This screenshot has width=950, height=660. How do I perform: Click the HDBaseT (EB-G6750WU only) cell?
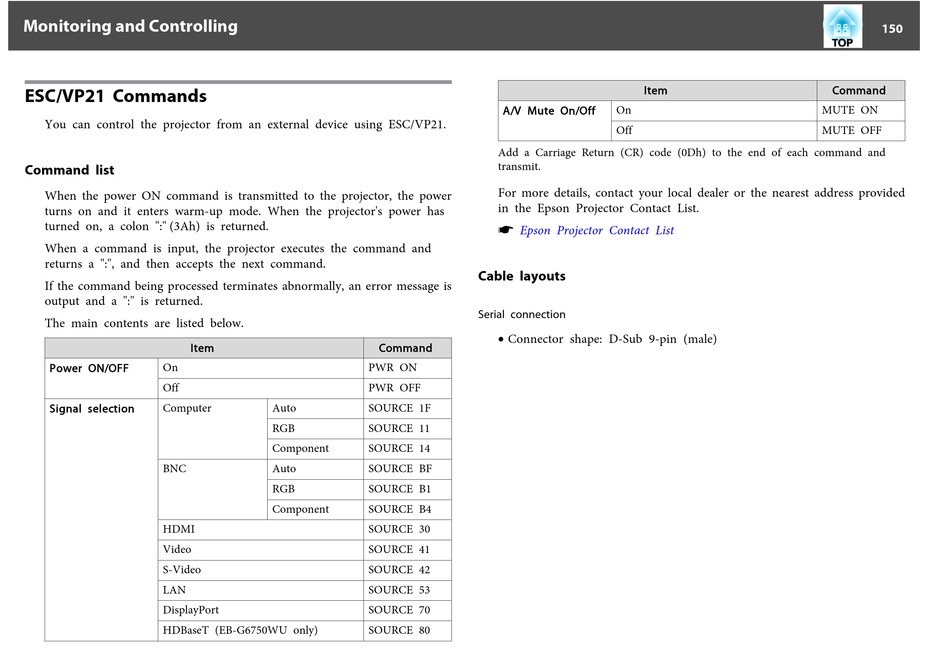261,630
